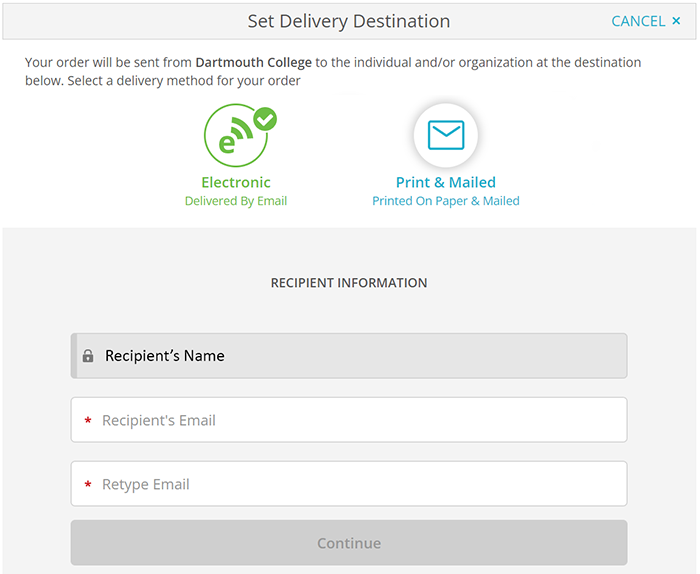Select the Print & Mailed label

click(446, 182)
